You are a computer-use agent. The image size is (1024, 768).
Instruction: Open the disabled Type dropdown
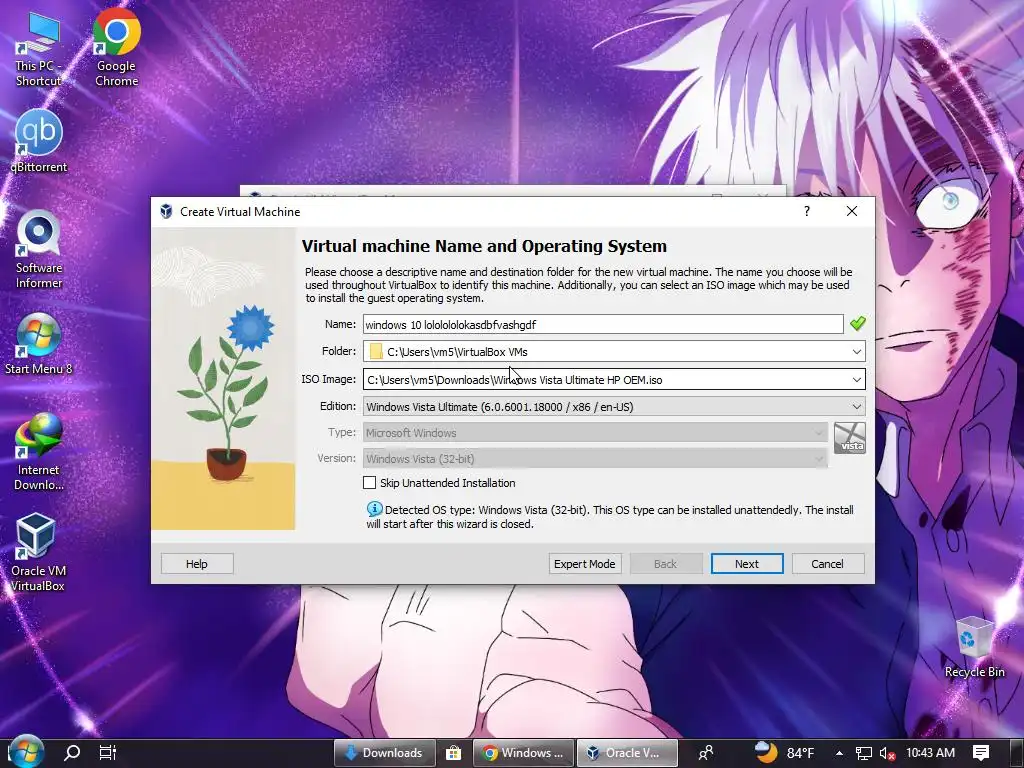point(596,432)
